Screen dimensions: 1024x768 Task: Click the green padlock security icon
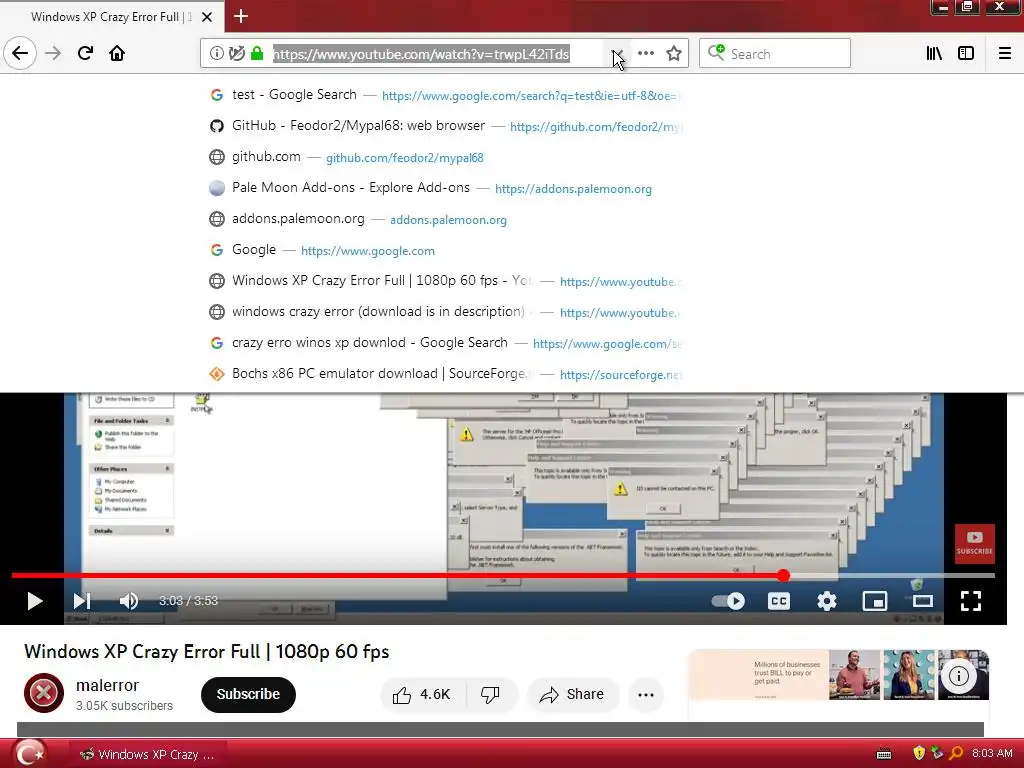click(257, 54)
